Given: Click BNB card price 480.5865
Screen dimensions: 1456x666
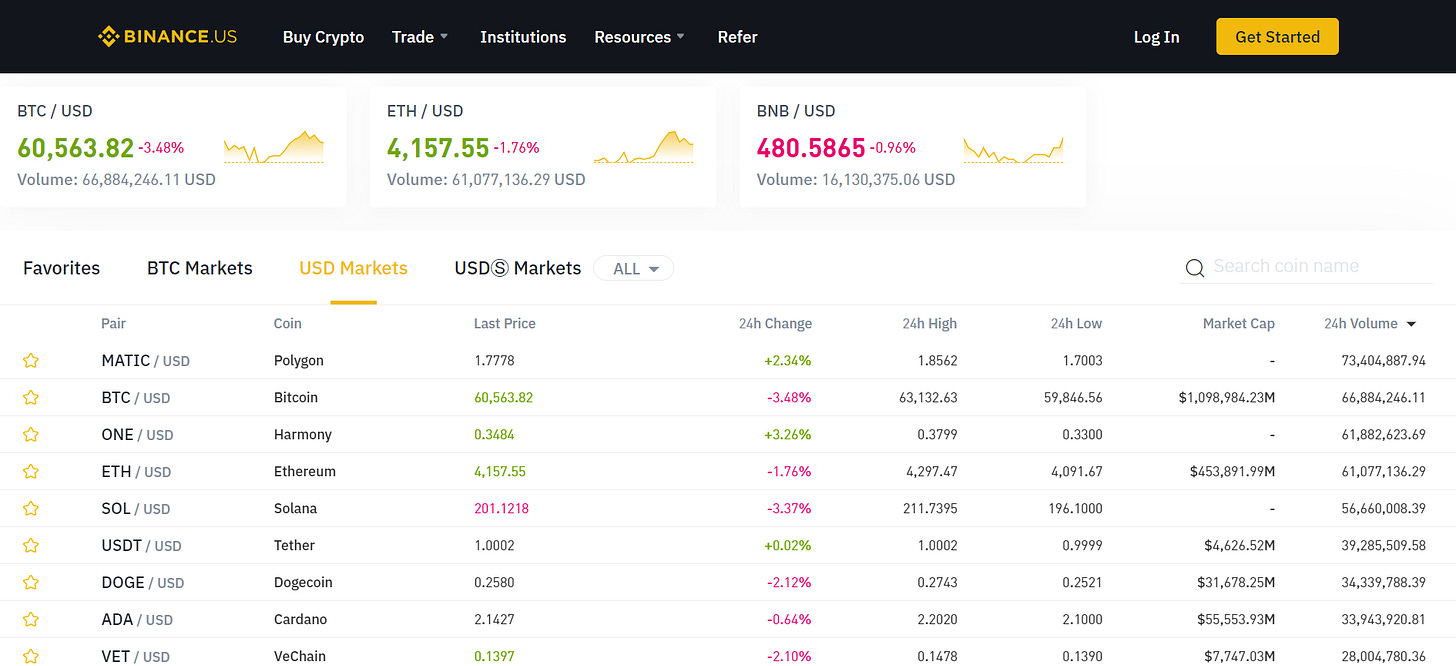Looking at the screenshot, I should 811,148.
